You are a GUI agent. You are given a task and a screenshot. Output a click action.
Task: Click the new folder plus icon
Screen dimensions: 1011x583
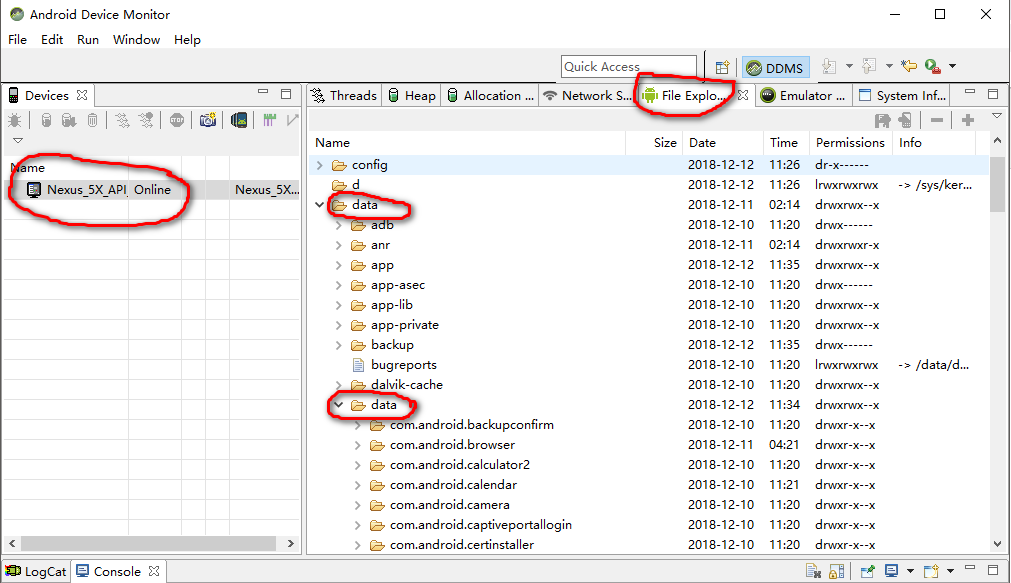point(967,120)
